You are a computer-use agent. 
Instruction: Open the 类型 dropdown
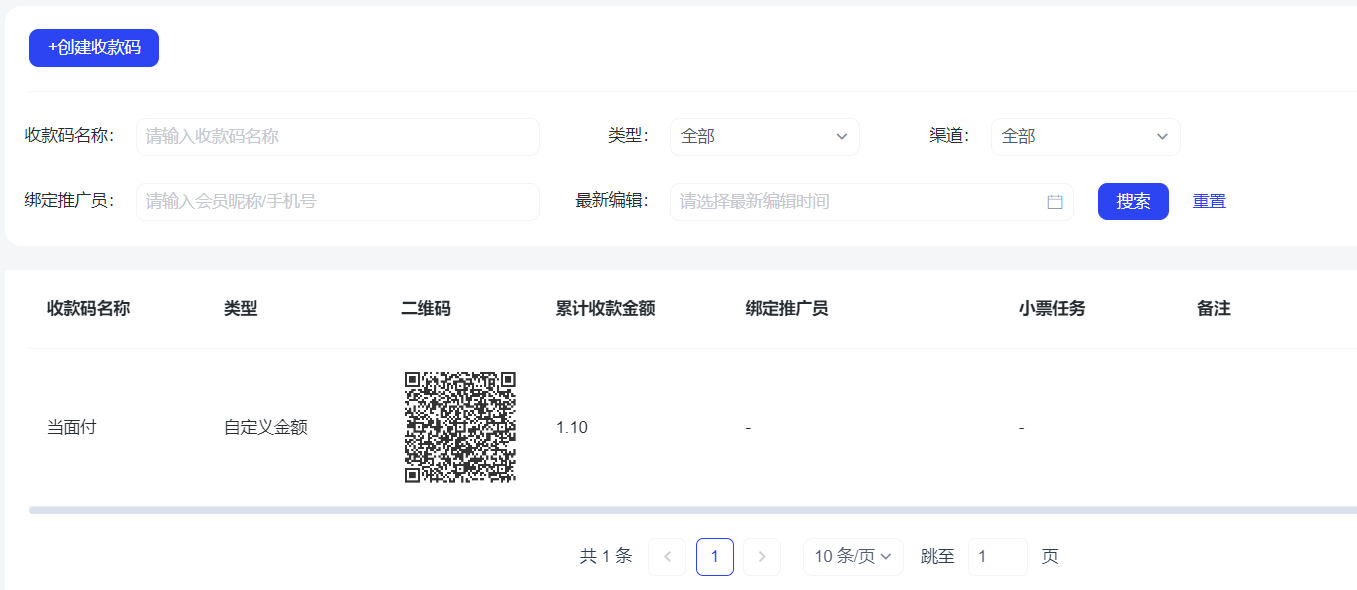click(x=765, y=137)
